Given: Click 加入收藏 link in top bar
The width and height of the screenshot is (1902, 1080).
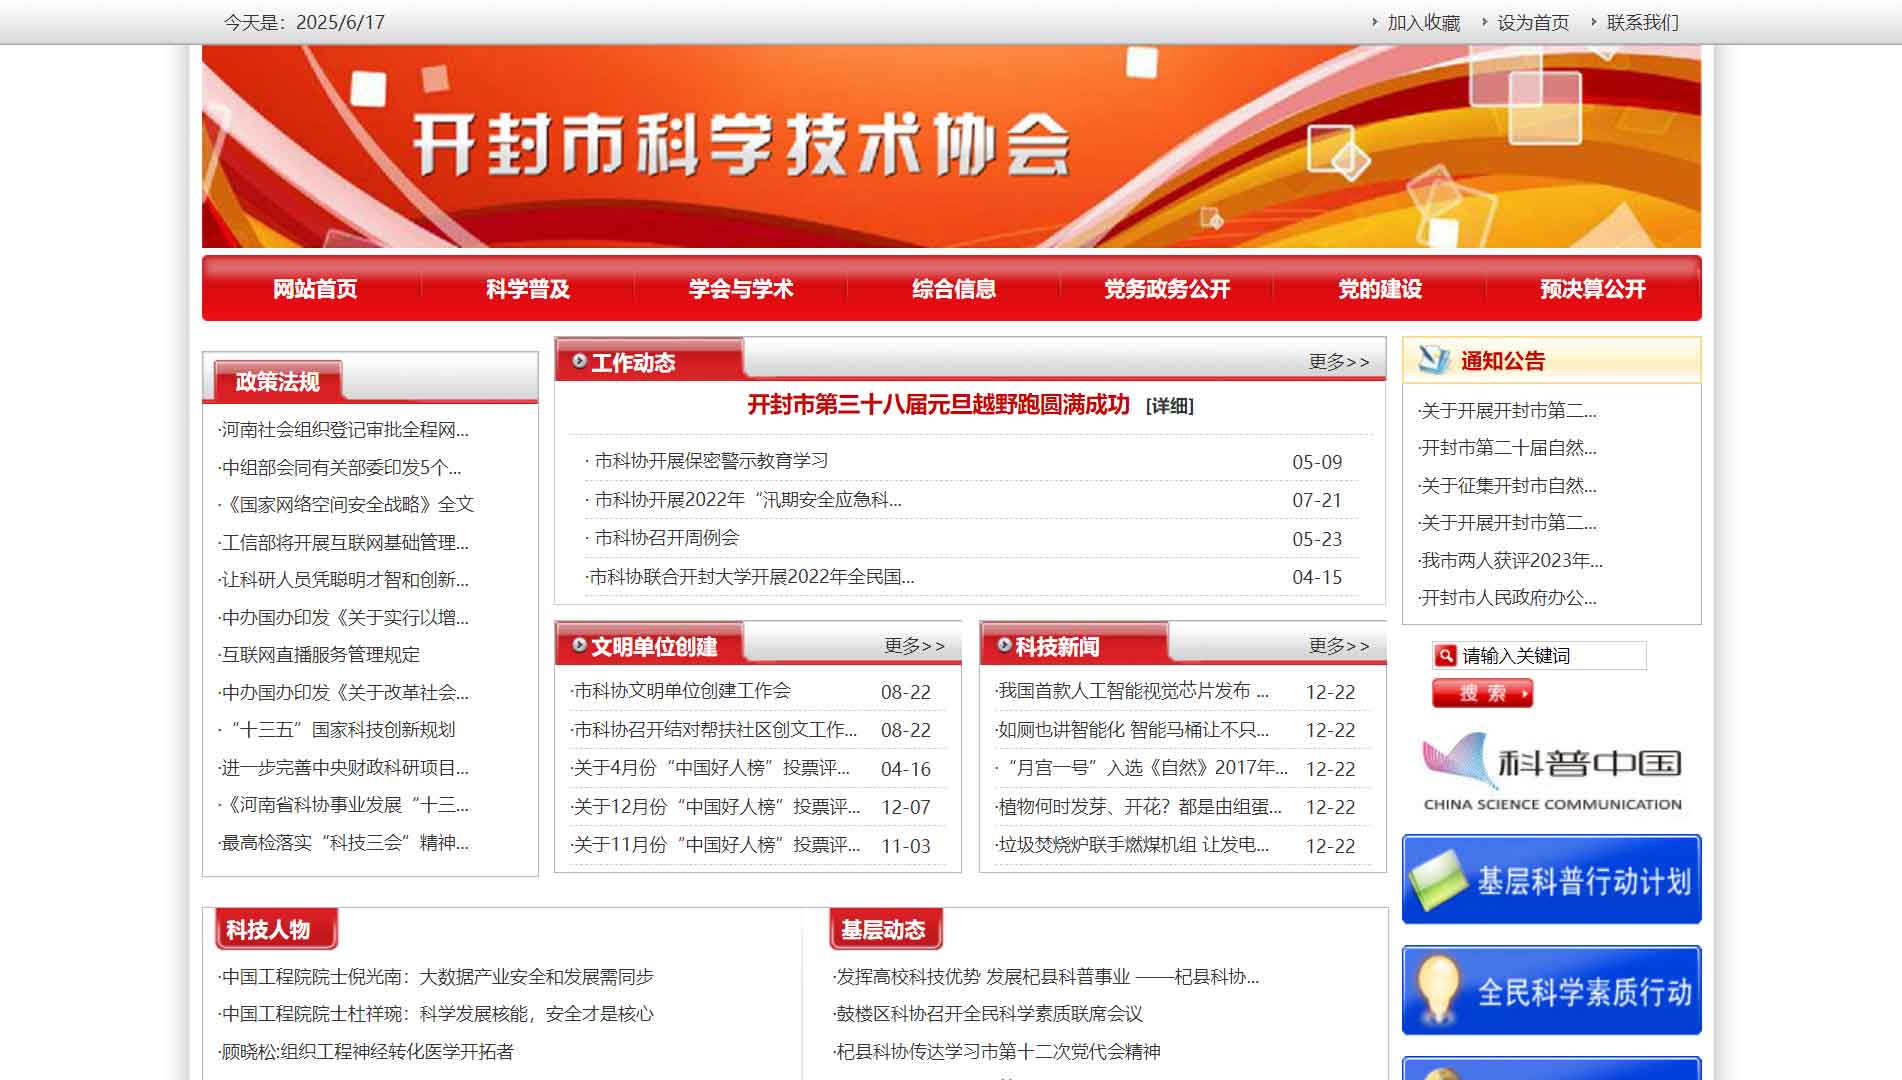Looking at the screenshot, I should (1423, 22).
